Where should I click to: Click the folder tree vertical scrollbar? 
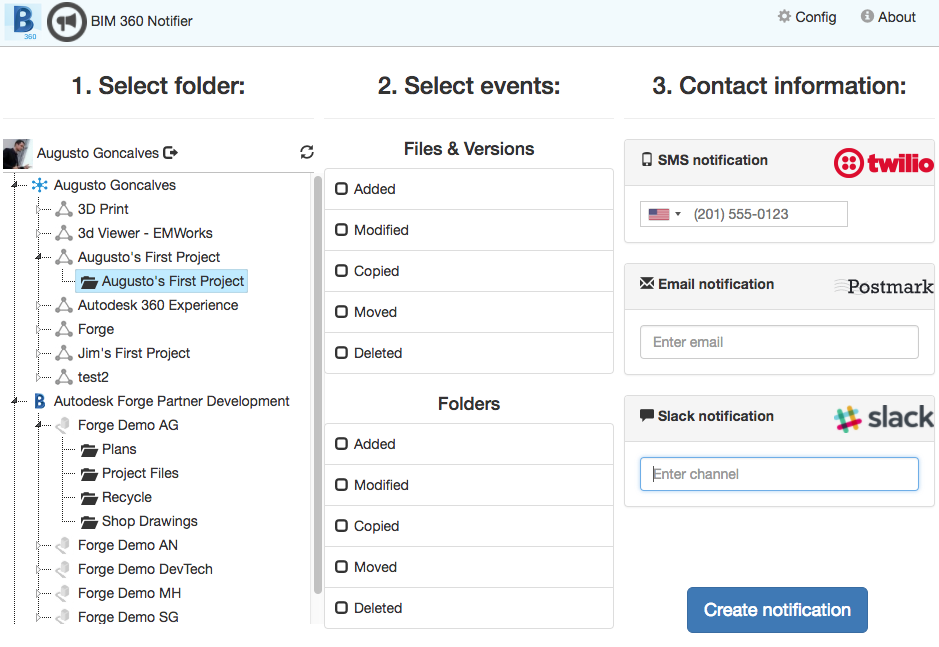click(x=318, y=380)
